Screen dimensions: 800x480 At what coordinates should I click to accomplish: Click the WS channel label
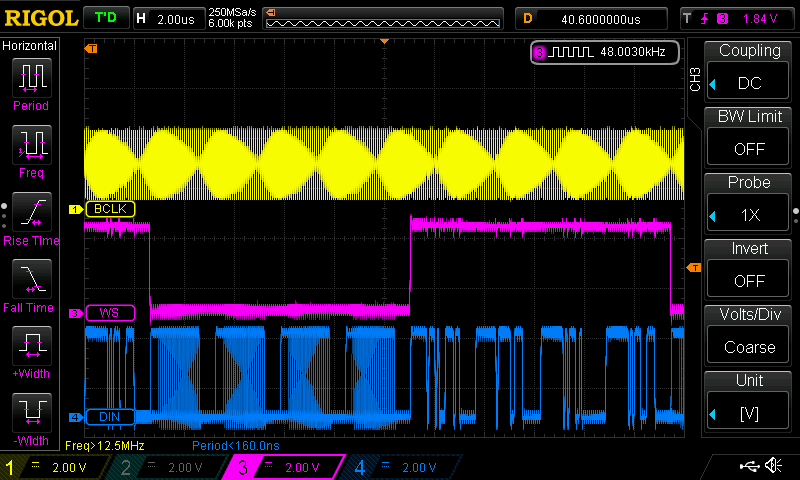110,313
